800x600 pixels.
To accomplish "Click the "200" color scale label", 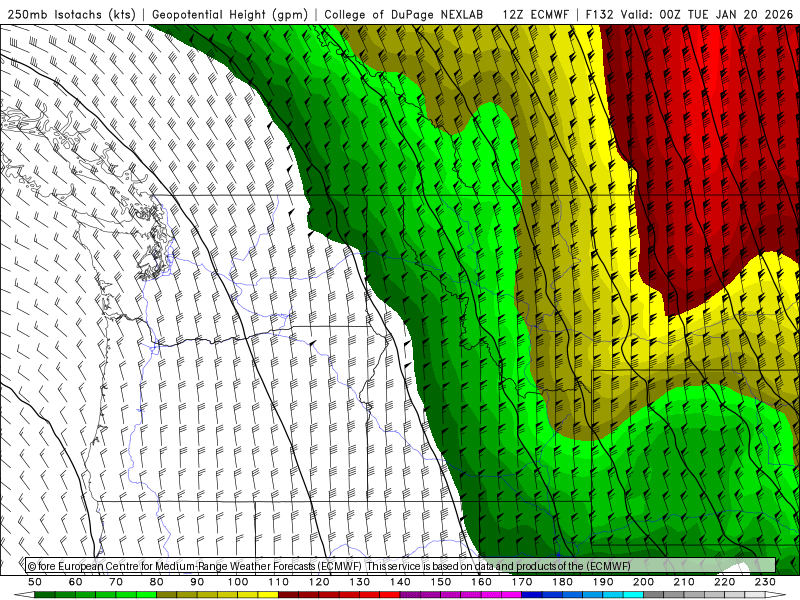I will pyautogui.click(x=643, y=582).
